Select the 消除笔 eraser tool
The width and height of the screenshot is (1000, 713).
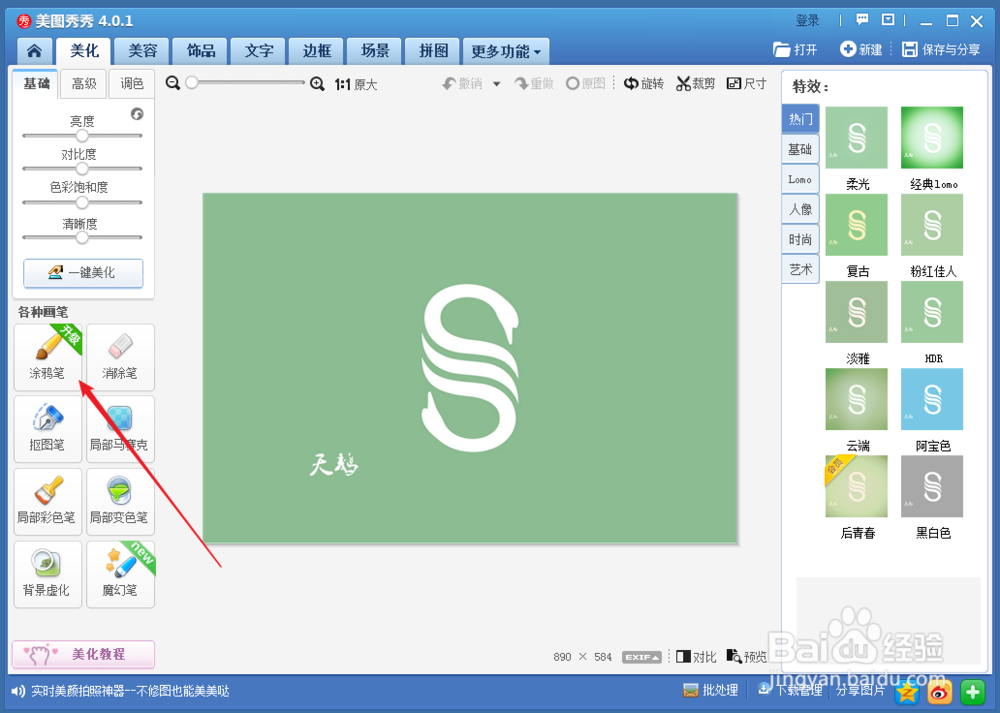point(120,357)
